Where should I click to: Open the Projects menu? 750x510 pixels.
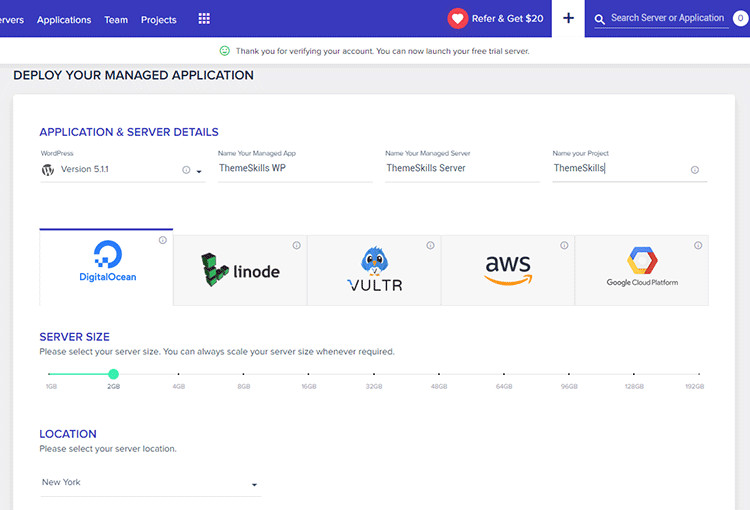pos(159,20)
